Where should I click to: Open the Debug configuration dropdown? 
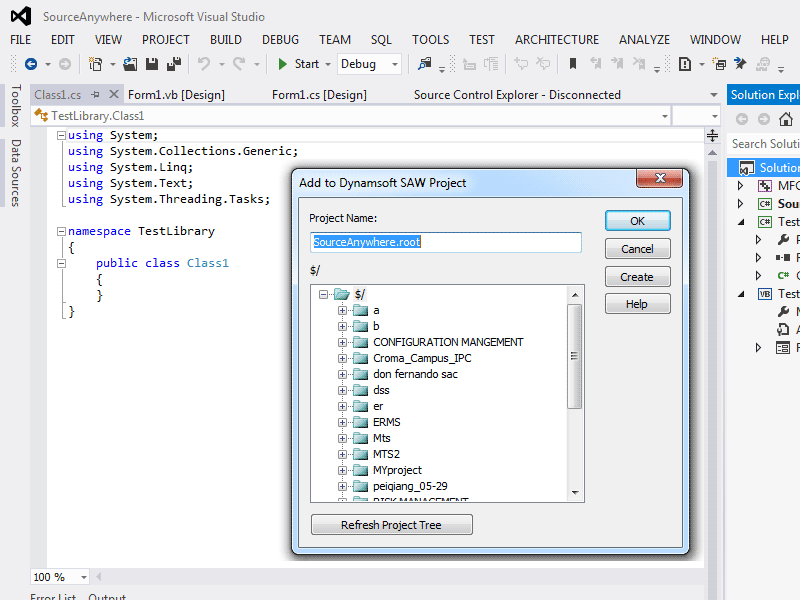click(369, 64)
